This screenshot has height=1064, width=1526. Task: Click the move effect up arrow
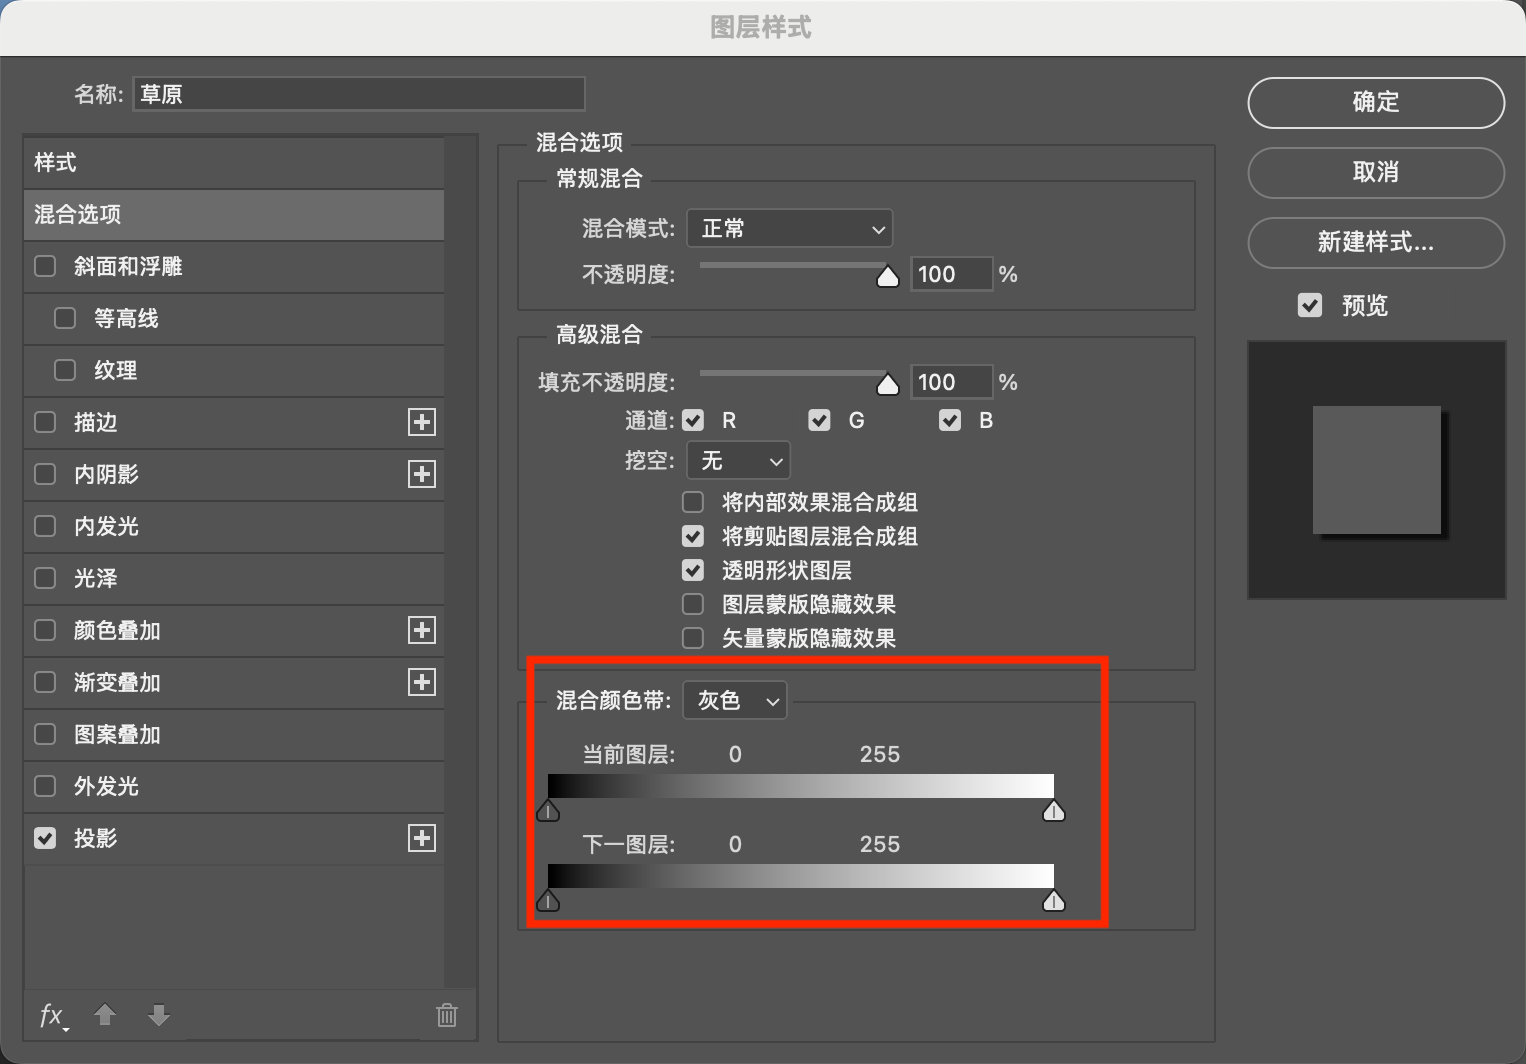pos(105,1016)
